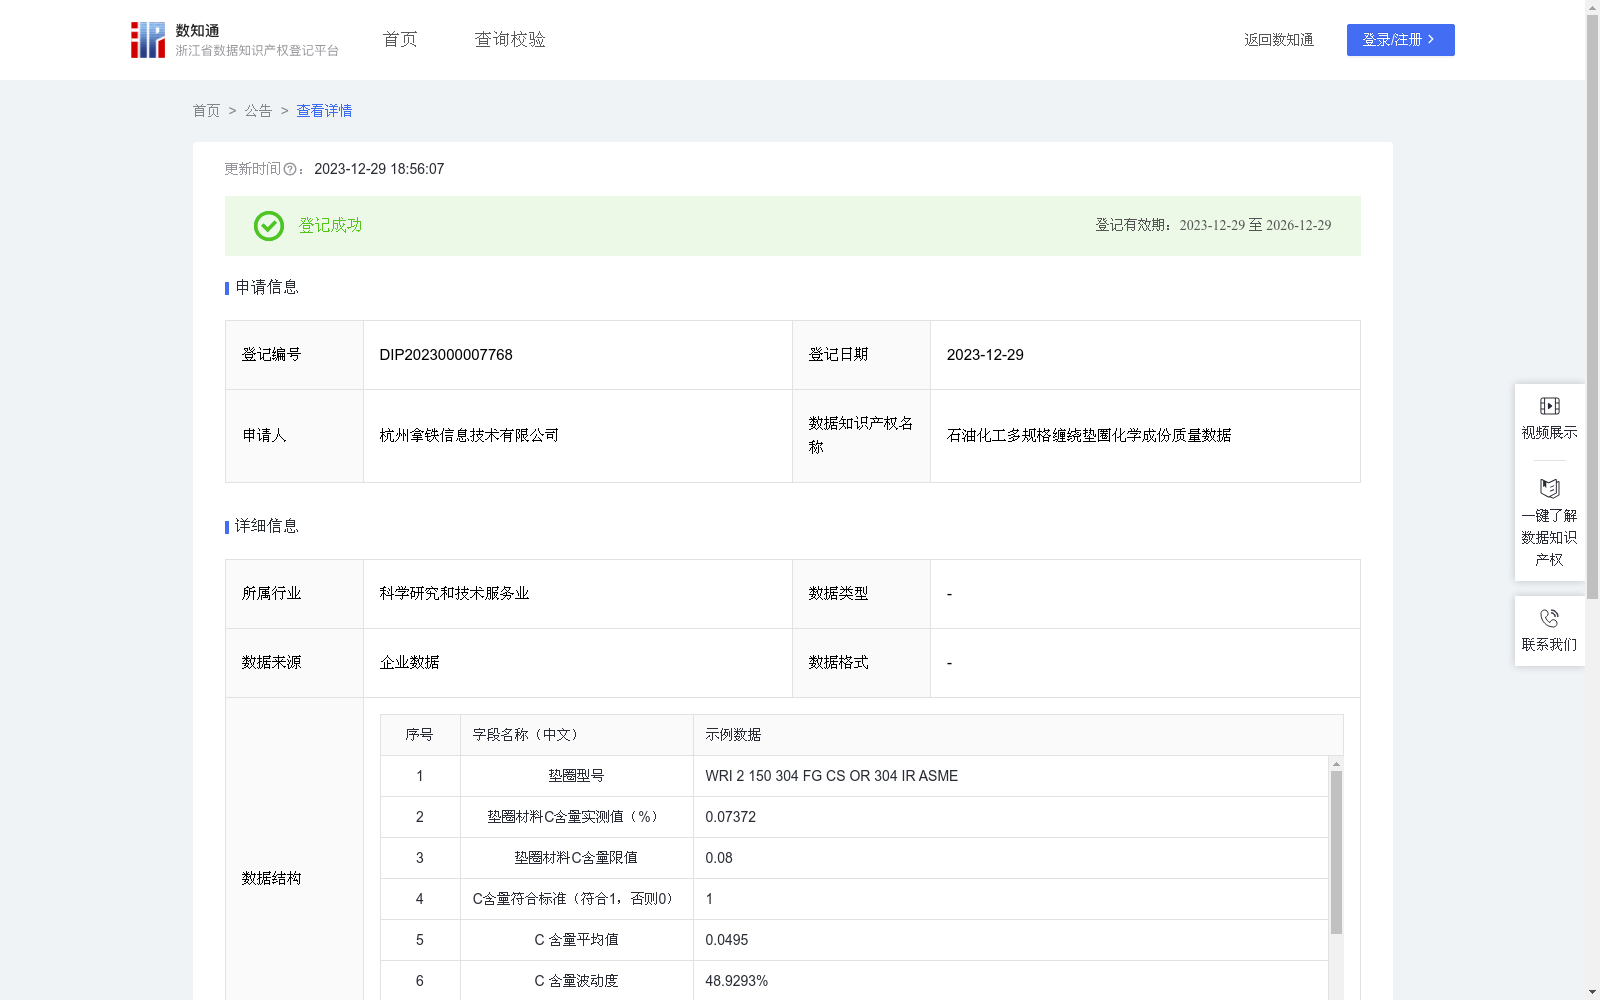Click 垫圈型号 field name cell
This screenshot has width=1600, height=1000.
pos(576,776)
